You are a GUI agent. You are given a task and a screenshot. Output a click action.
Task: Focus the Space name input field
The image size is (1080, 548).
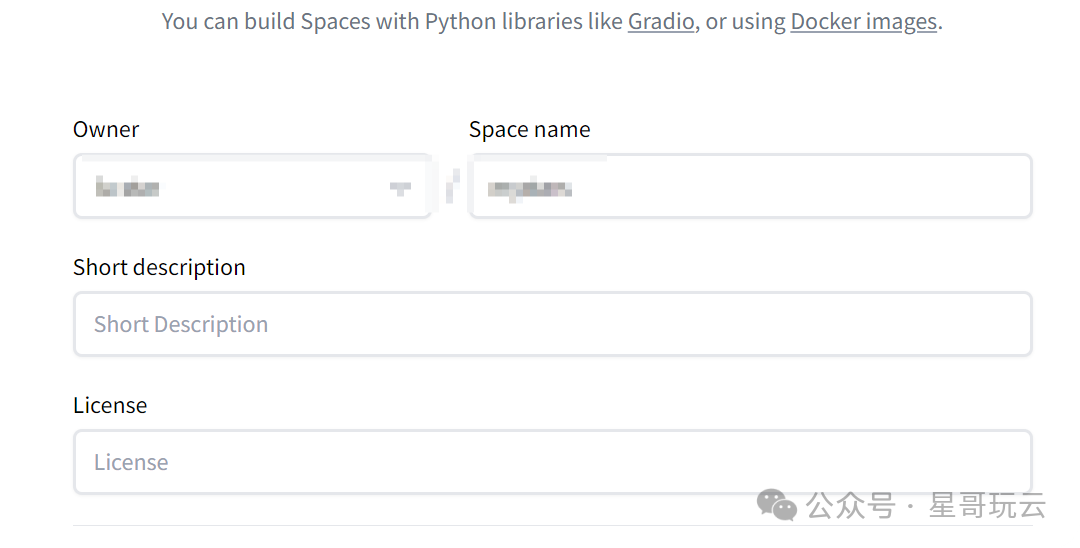click(750, 187)
